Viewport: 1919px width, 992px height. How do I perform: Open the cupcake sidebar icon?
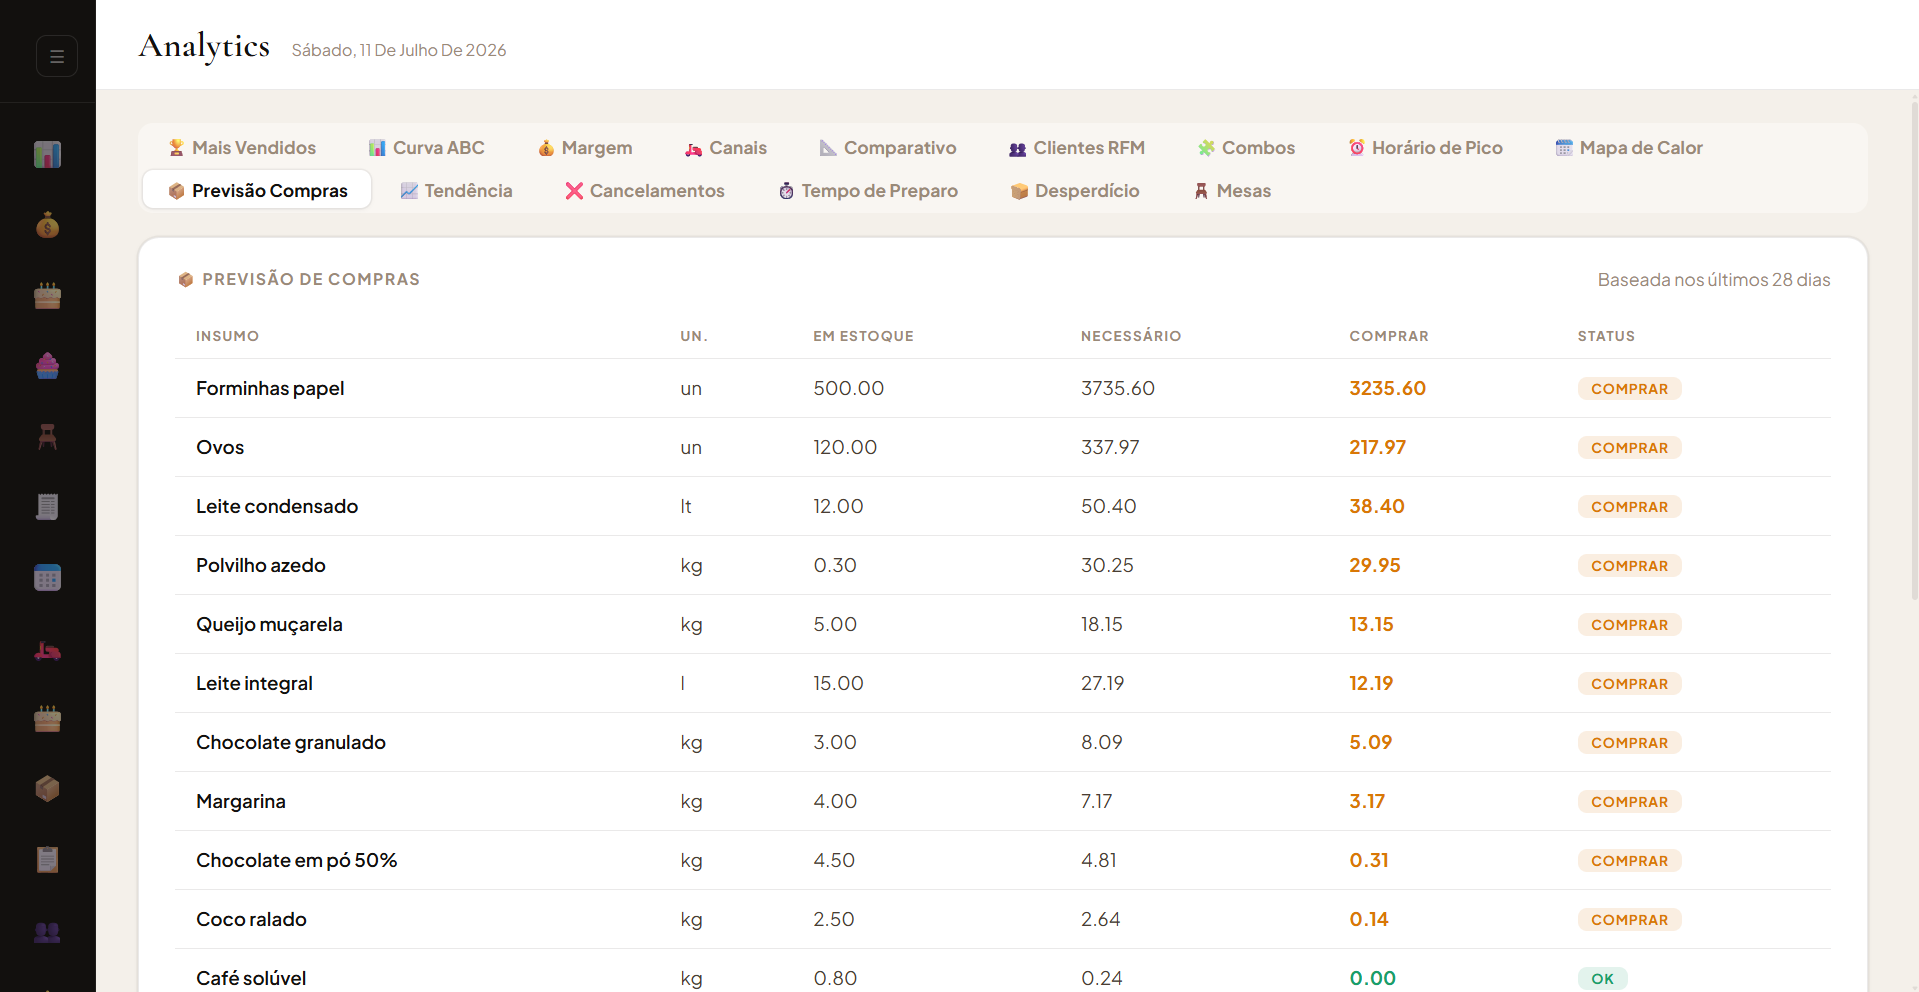[47, 366]
